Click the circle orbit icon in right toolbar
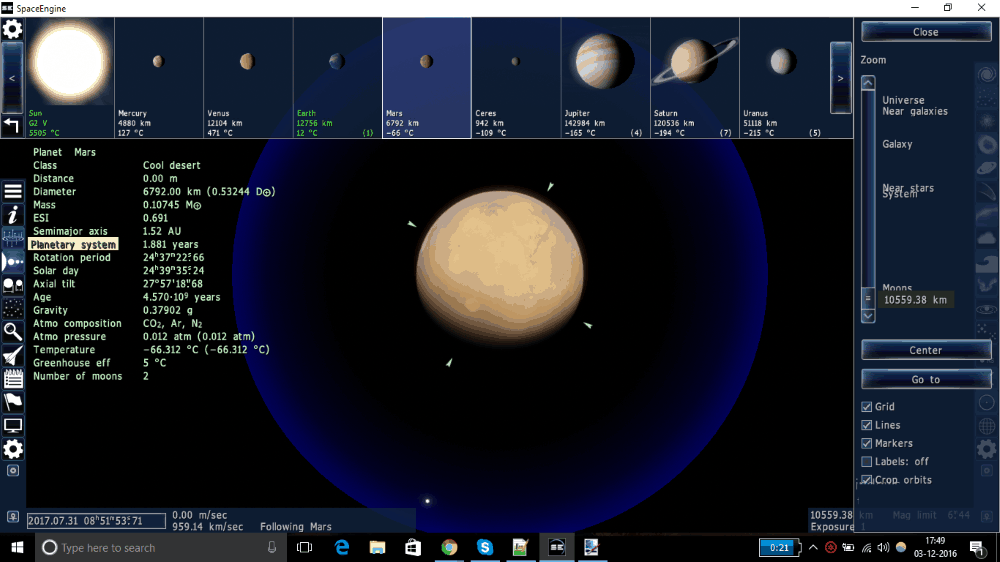The height and width of the screenshot is (562, 1000). pos(987,403)
